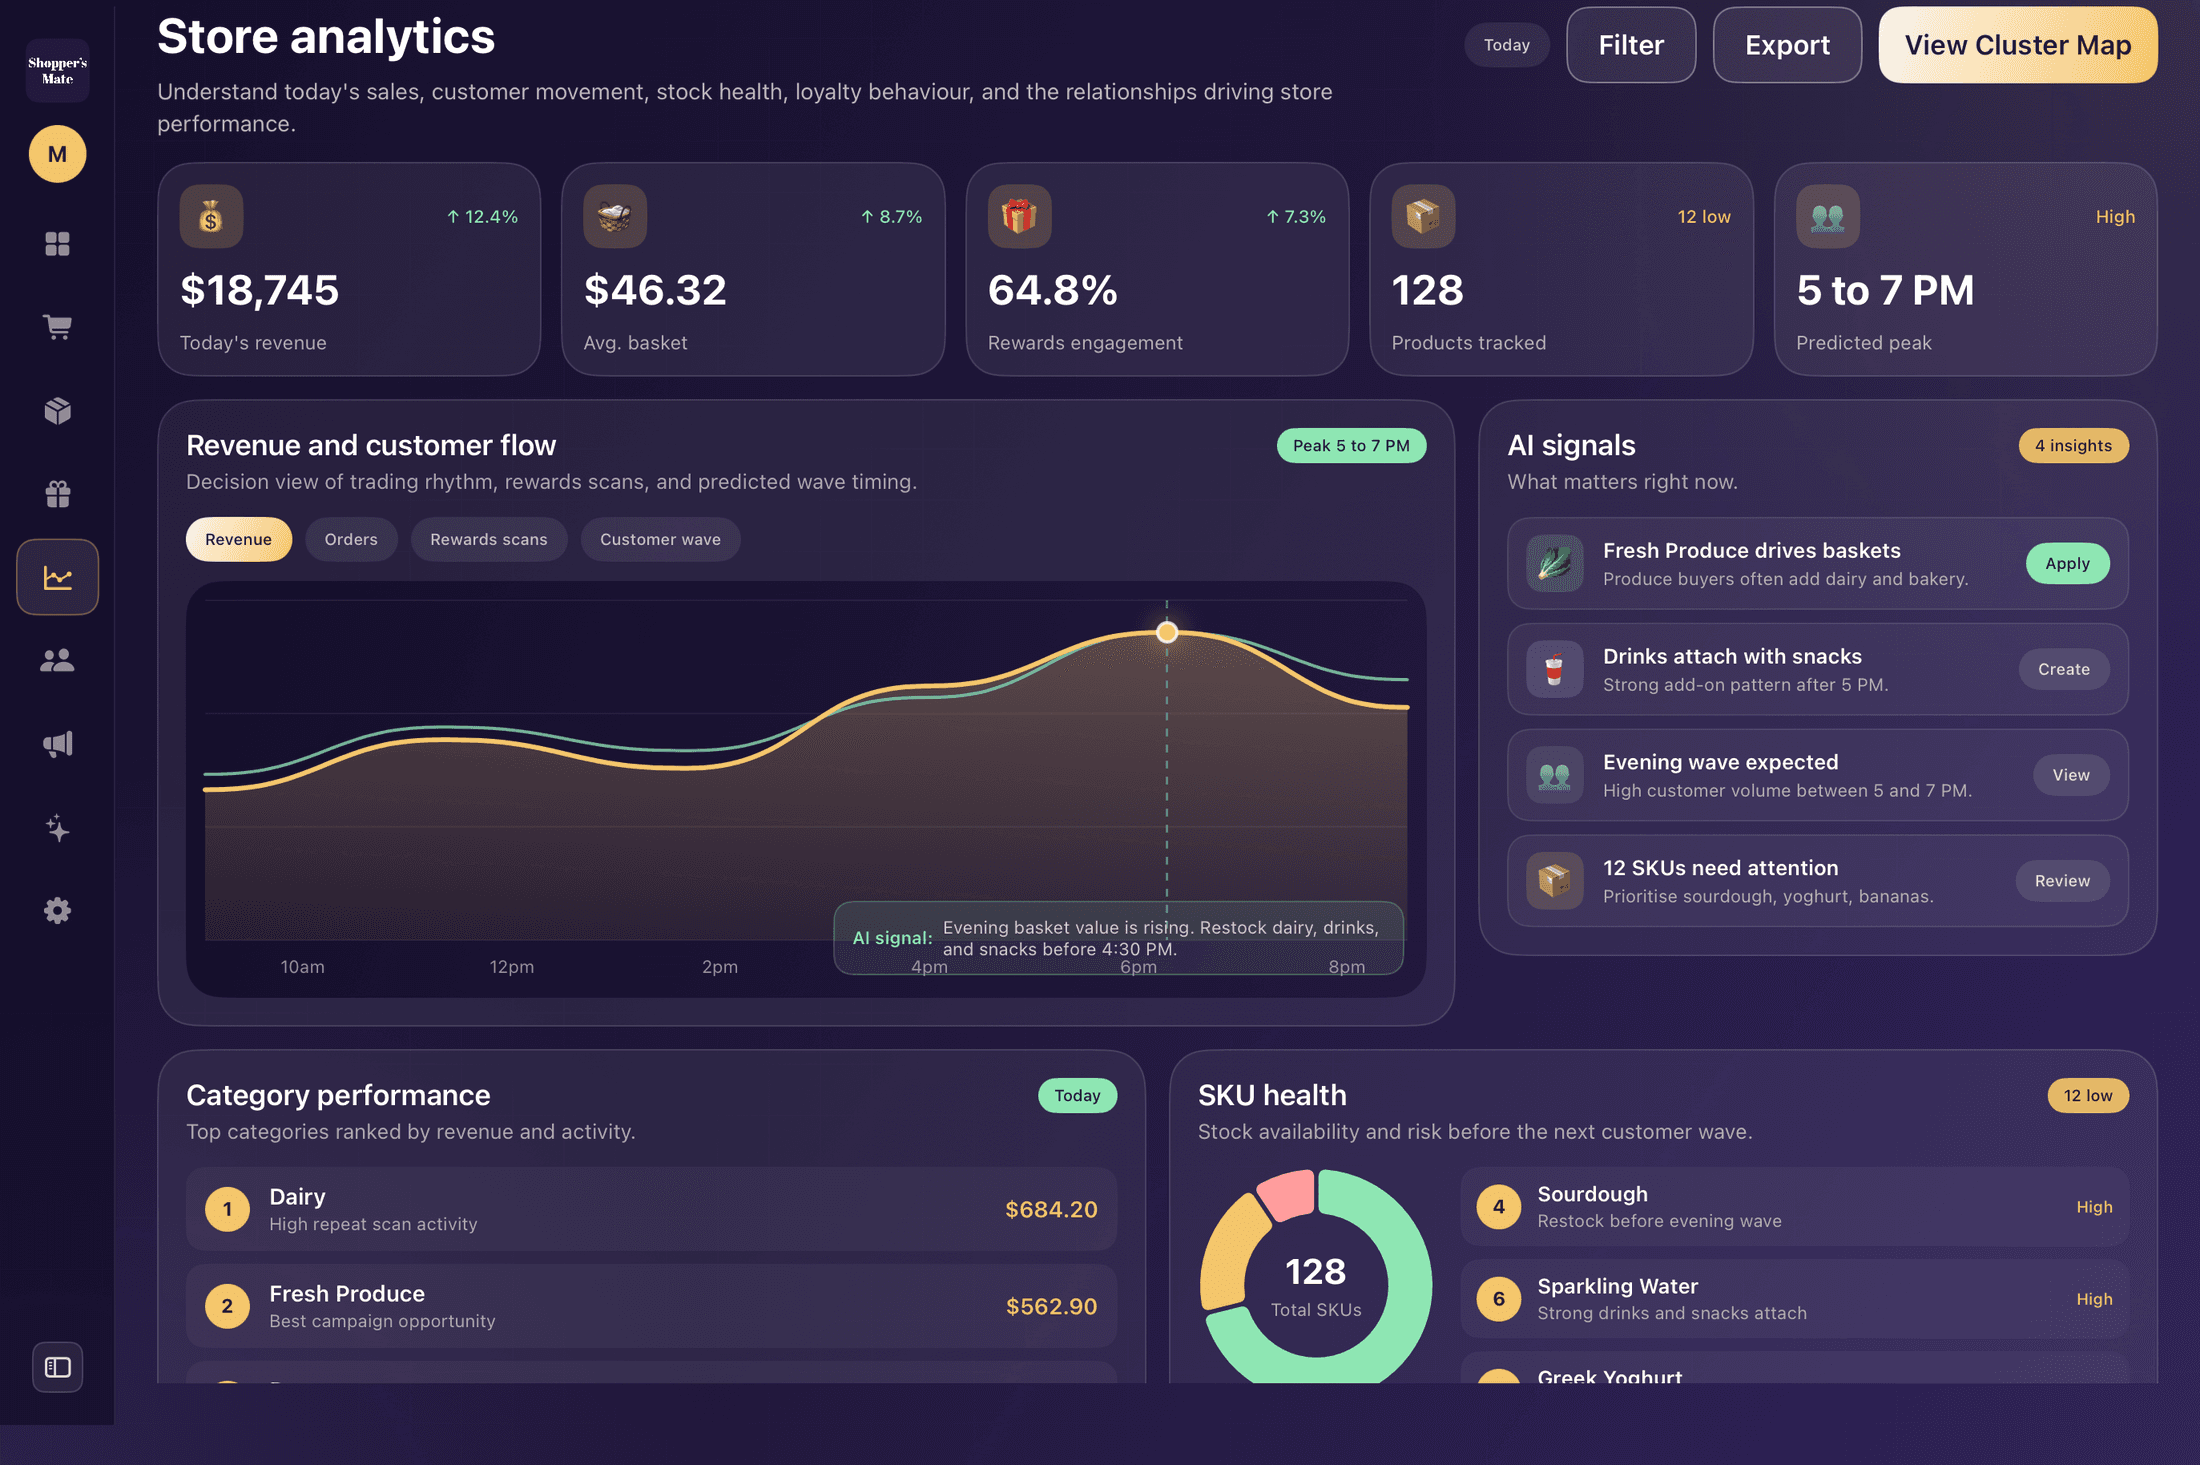Collapse the sidebar with panel icon

pos(57,1367)
